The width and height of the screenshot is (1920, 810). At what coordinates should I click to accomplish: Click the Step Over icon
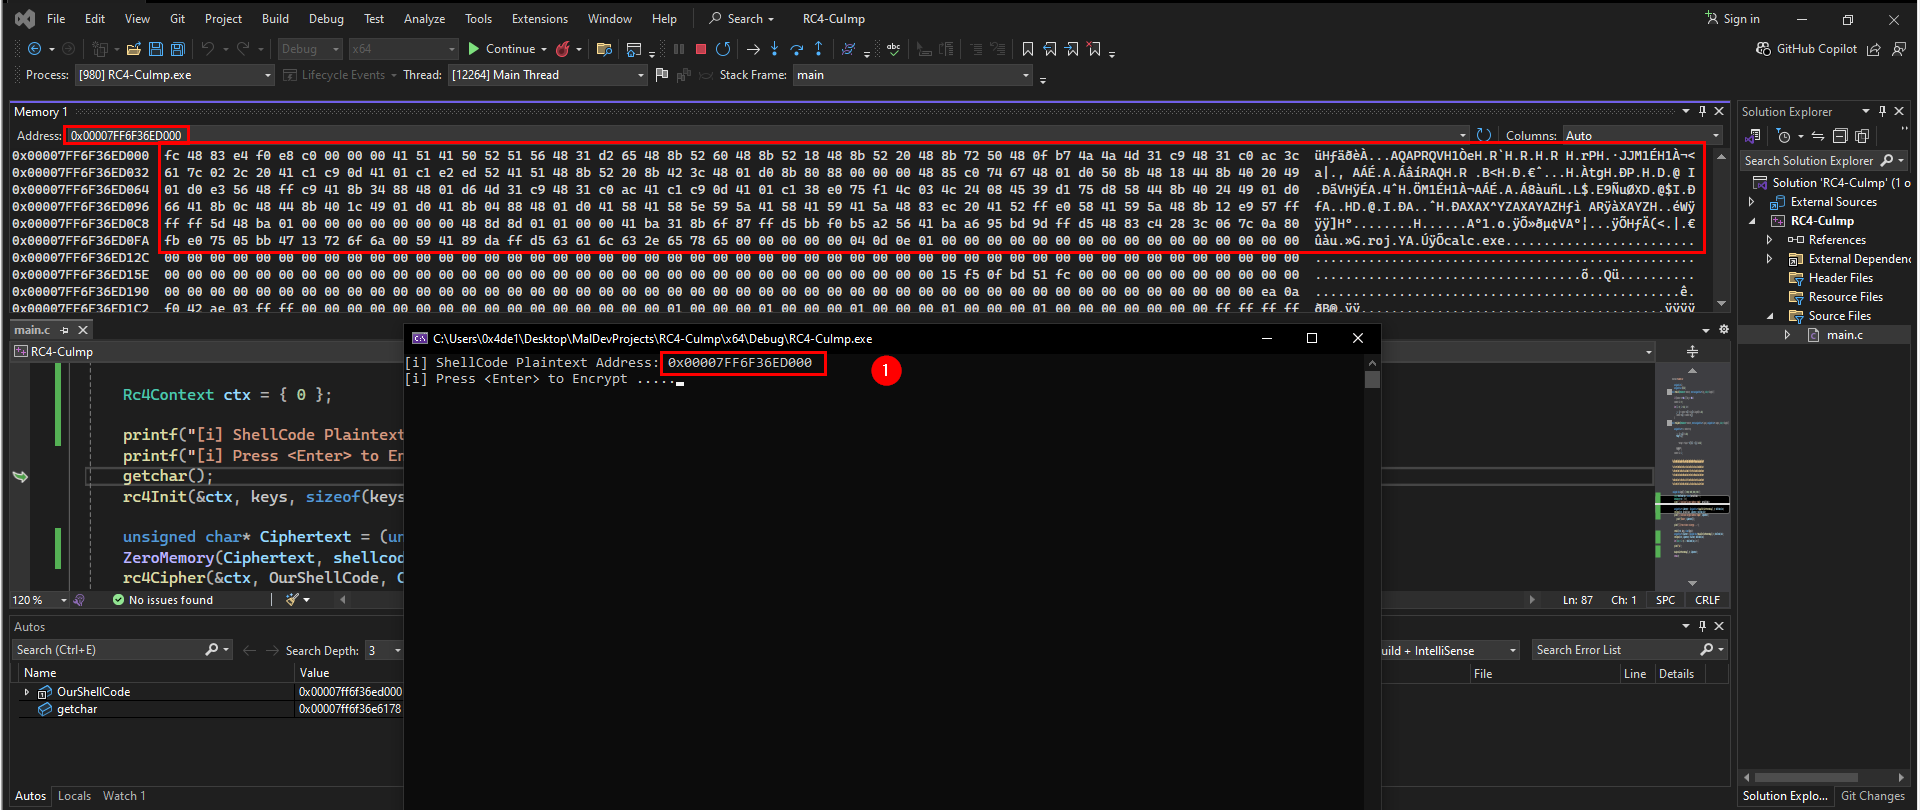coord(796,48)
